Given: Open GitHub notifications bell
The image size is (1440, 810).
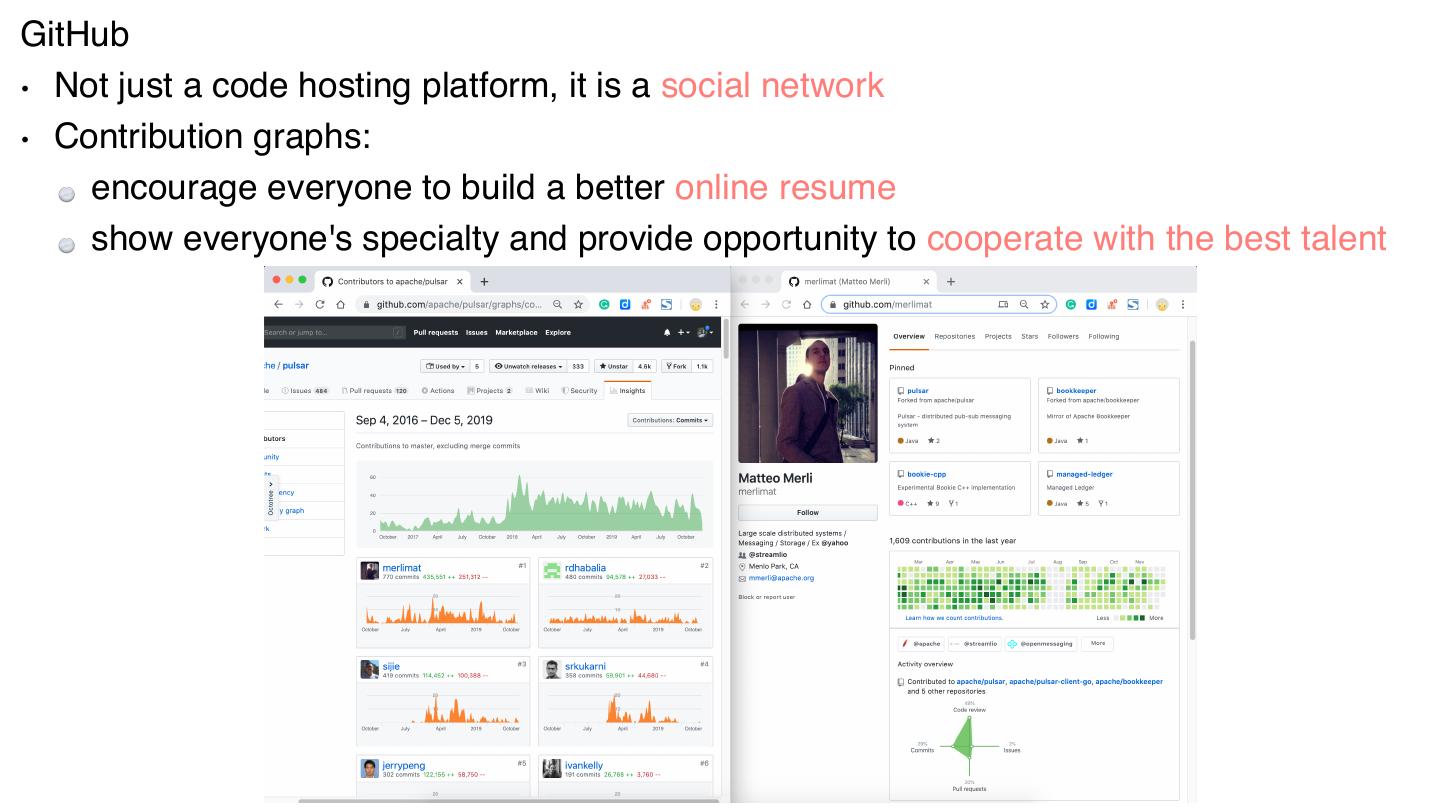Looking at the screenshot, I should [668, 332].
